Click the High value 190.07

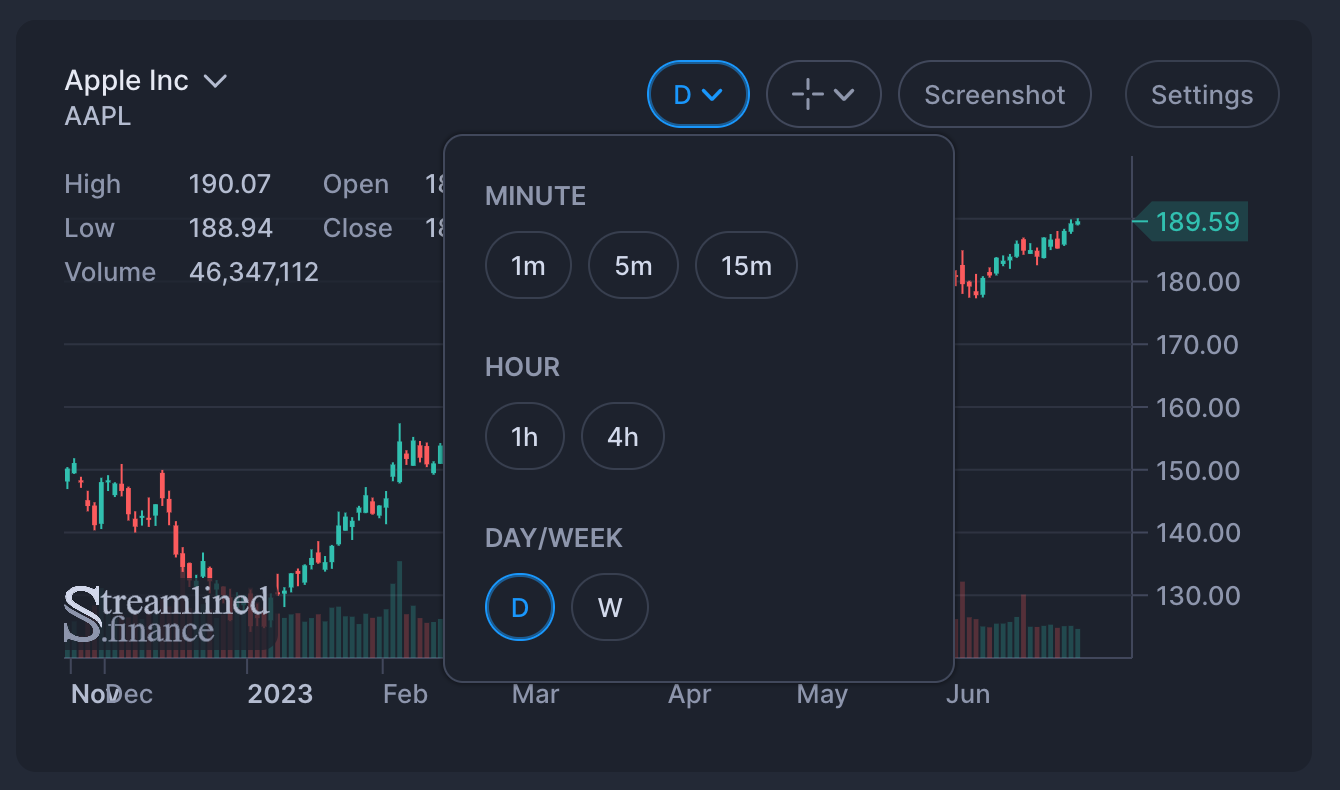230,184
